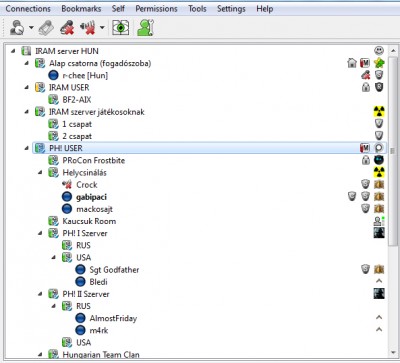400x363 pixels.
Task: Collapse the PH! I Szerver channel
Action: pyautogui.click(x=40, y=233)
